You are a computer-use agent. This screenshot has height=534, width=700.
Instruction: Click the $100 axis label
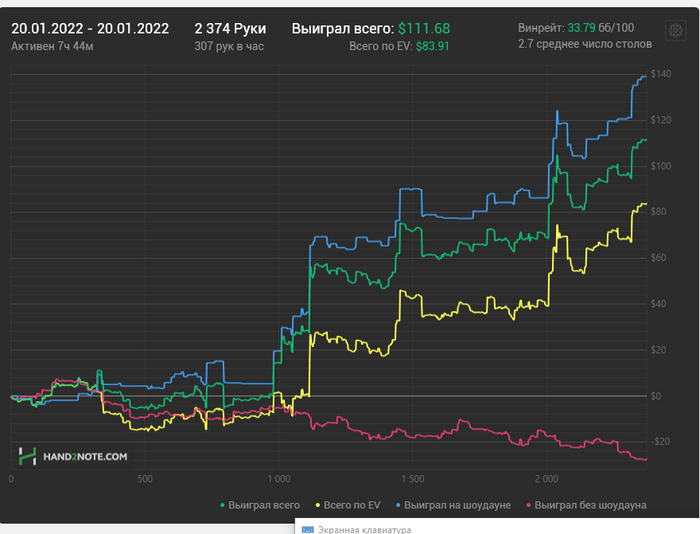point(661,166)
